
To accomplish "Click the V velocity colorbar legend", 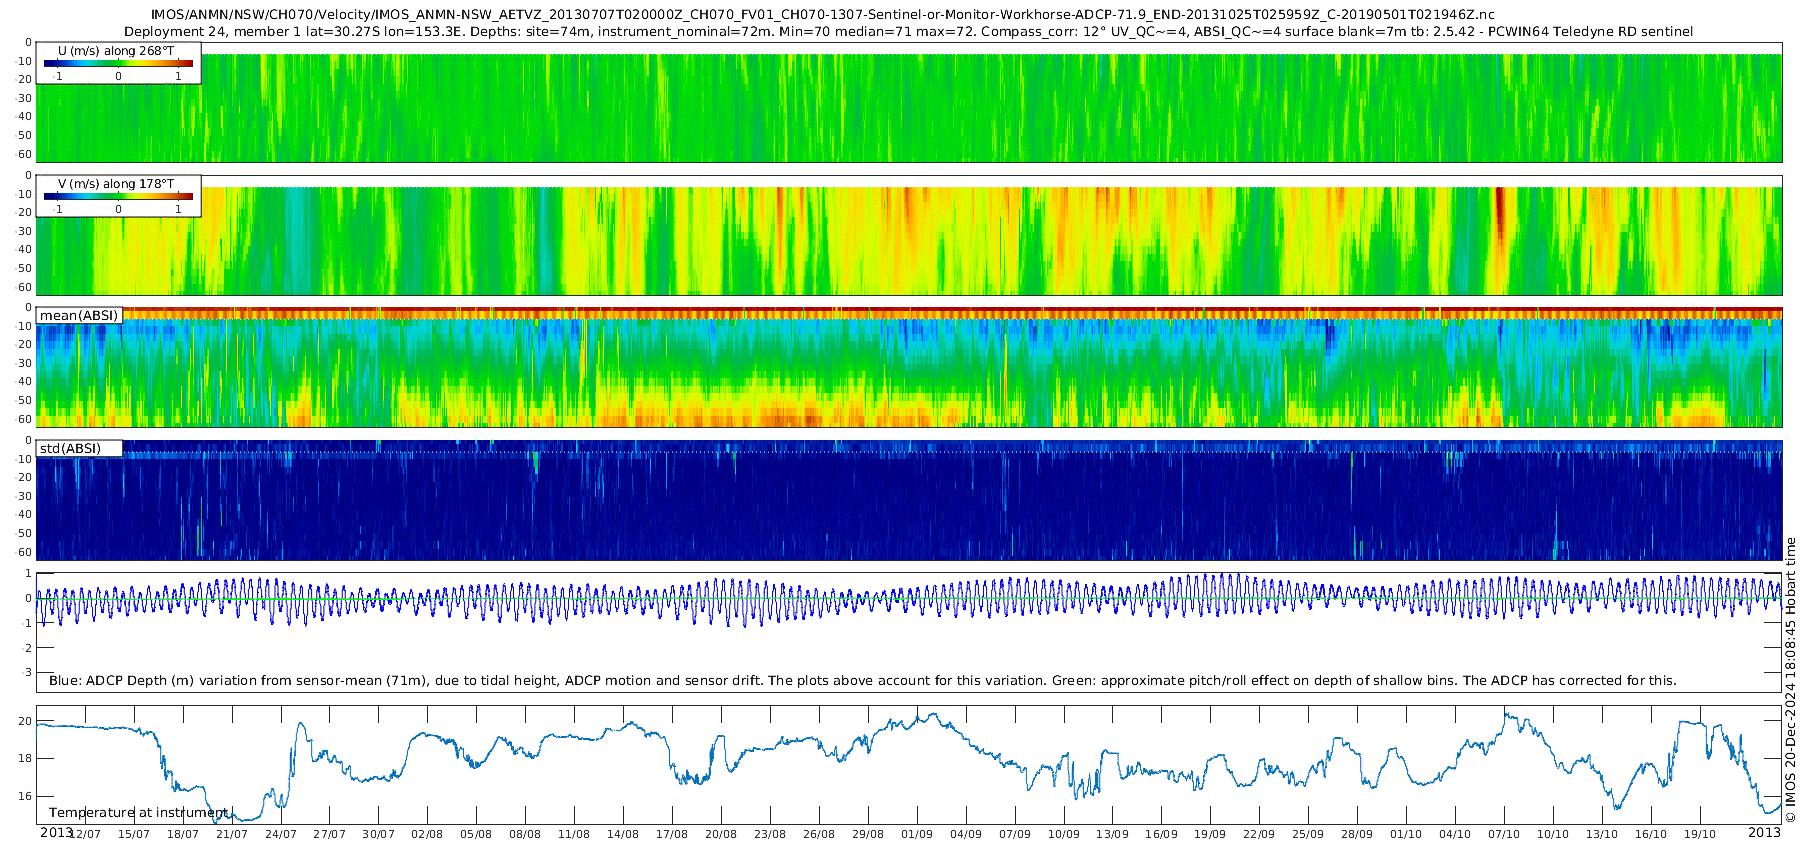I will [118, 198].
